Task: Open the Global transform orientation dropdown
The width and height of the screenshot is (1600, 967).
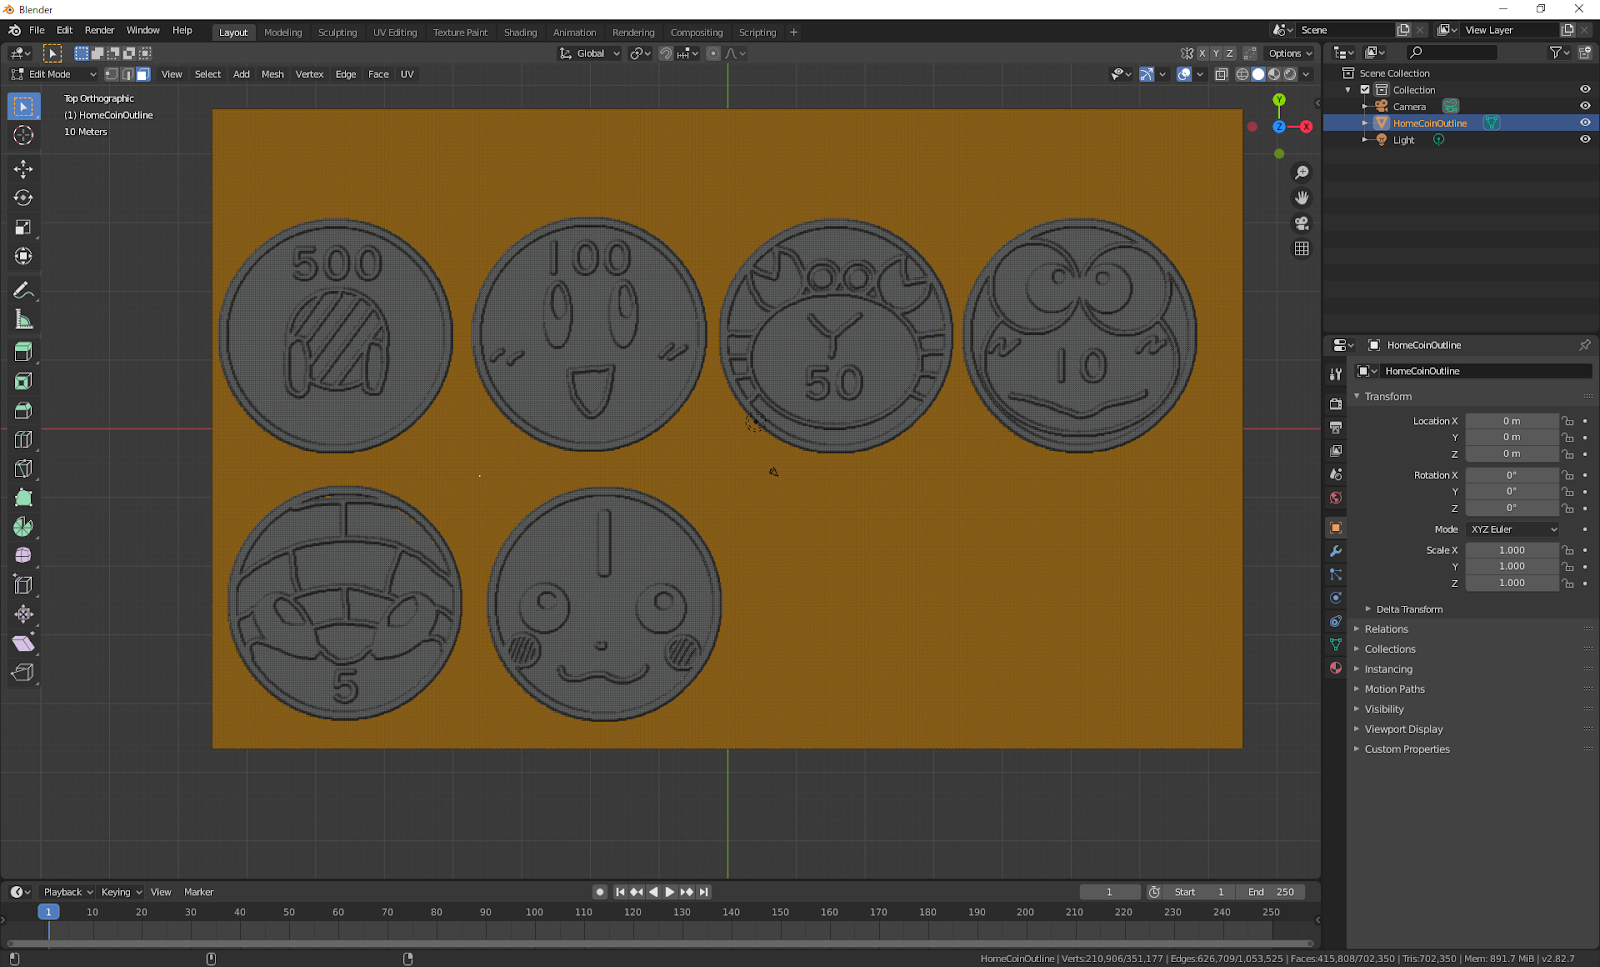Action: pyautogui.click(x=590, y=53)
